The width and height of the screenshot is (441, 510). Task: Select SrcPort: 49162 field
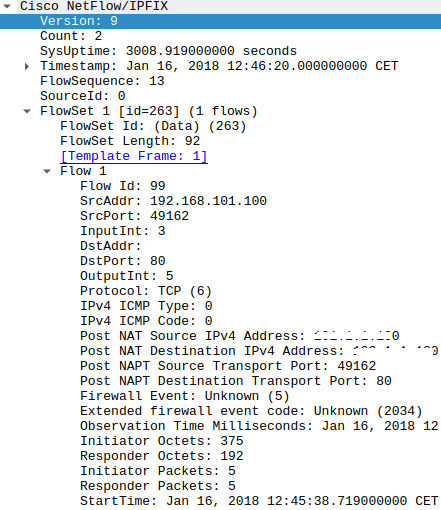pyautogui.click(x=220, y=216)
